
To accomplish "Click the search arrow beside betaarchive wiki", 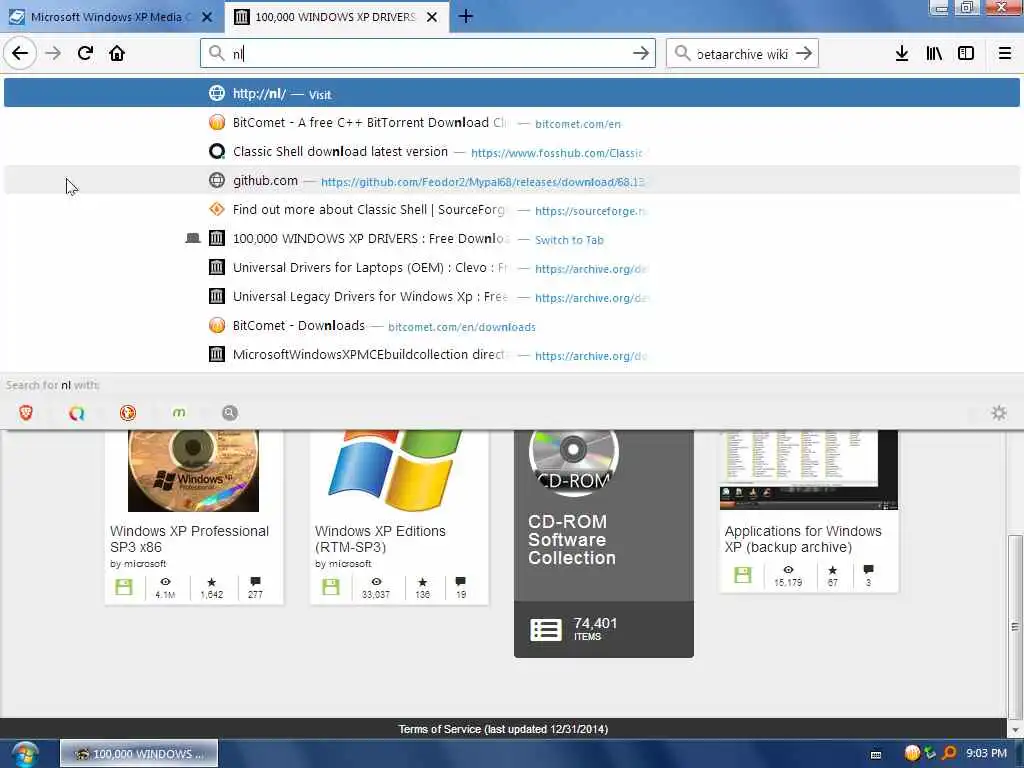I will (x=804, y=54).
